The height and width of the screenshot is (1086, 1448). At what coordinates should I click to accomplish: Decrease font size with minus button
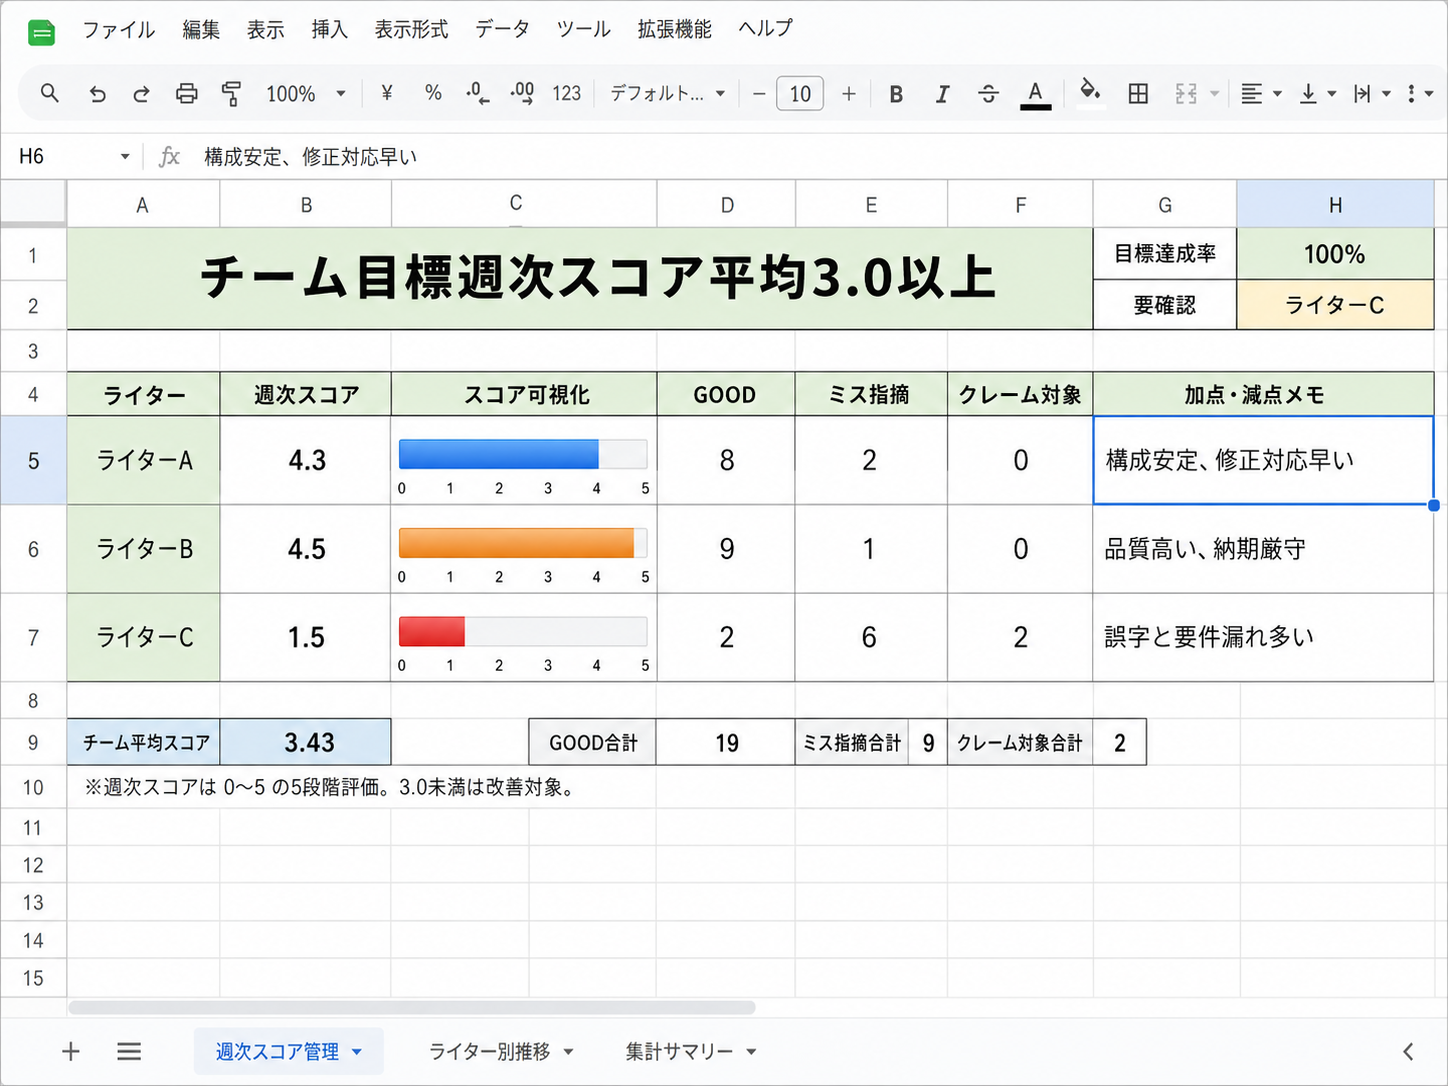click(x=759, y=94)
